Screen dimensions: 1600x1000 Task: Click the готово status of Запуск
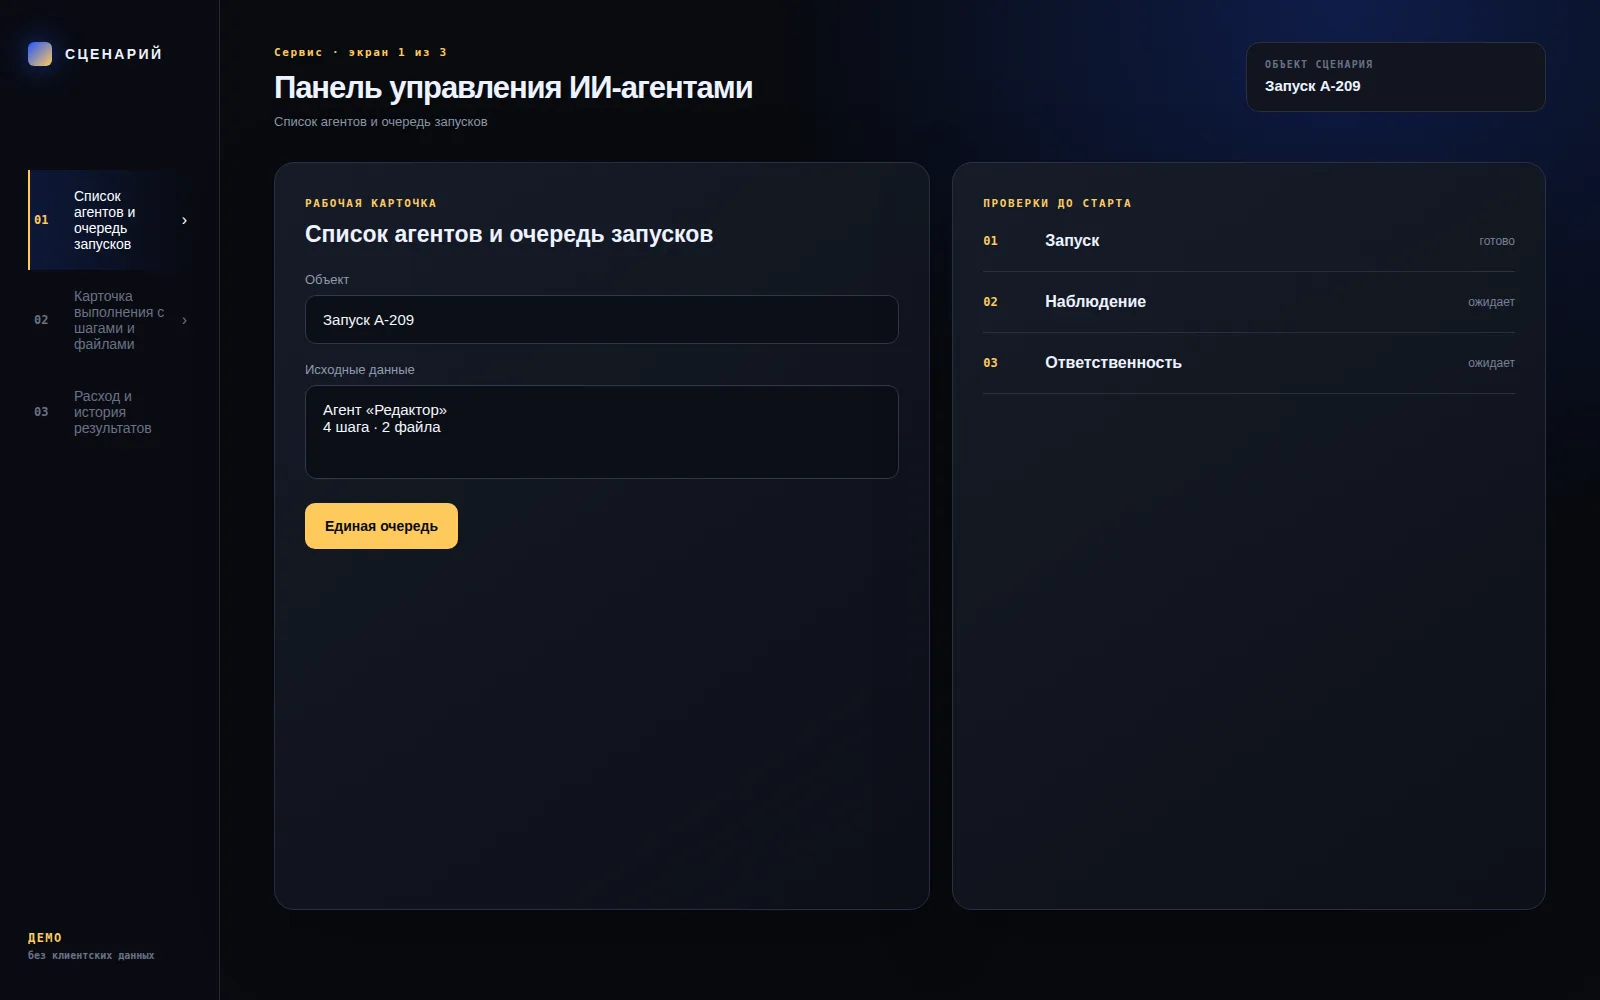point(1497,241)
